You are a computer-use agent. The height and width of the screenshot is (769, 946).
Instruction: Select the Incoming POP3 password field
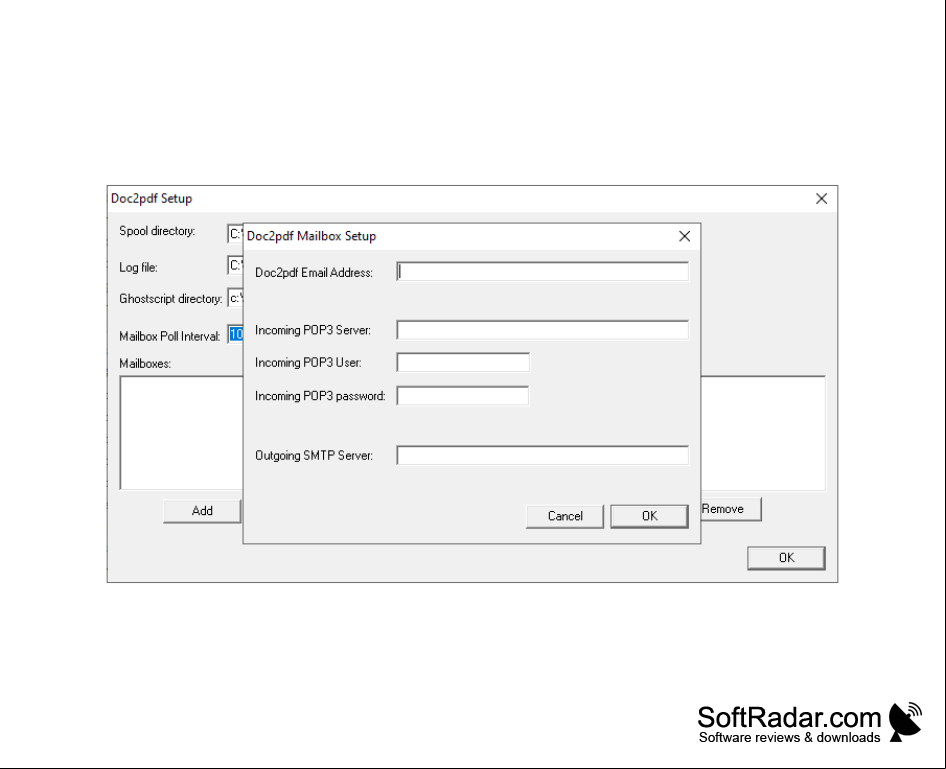coord(463,396)
